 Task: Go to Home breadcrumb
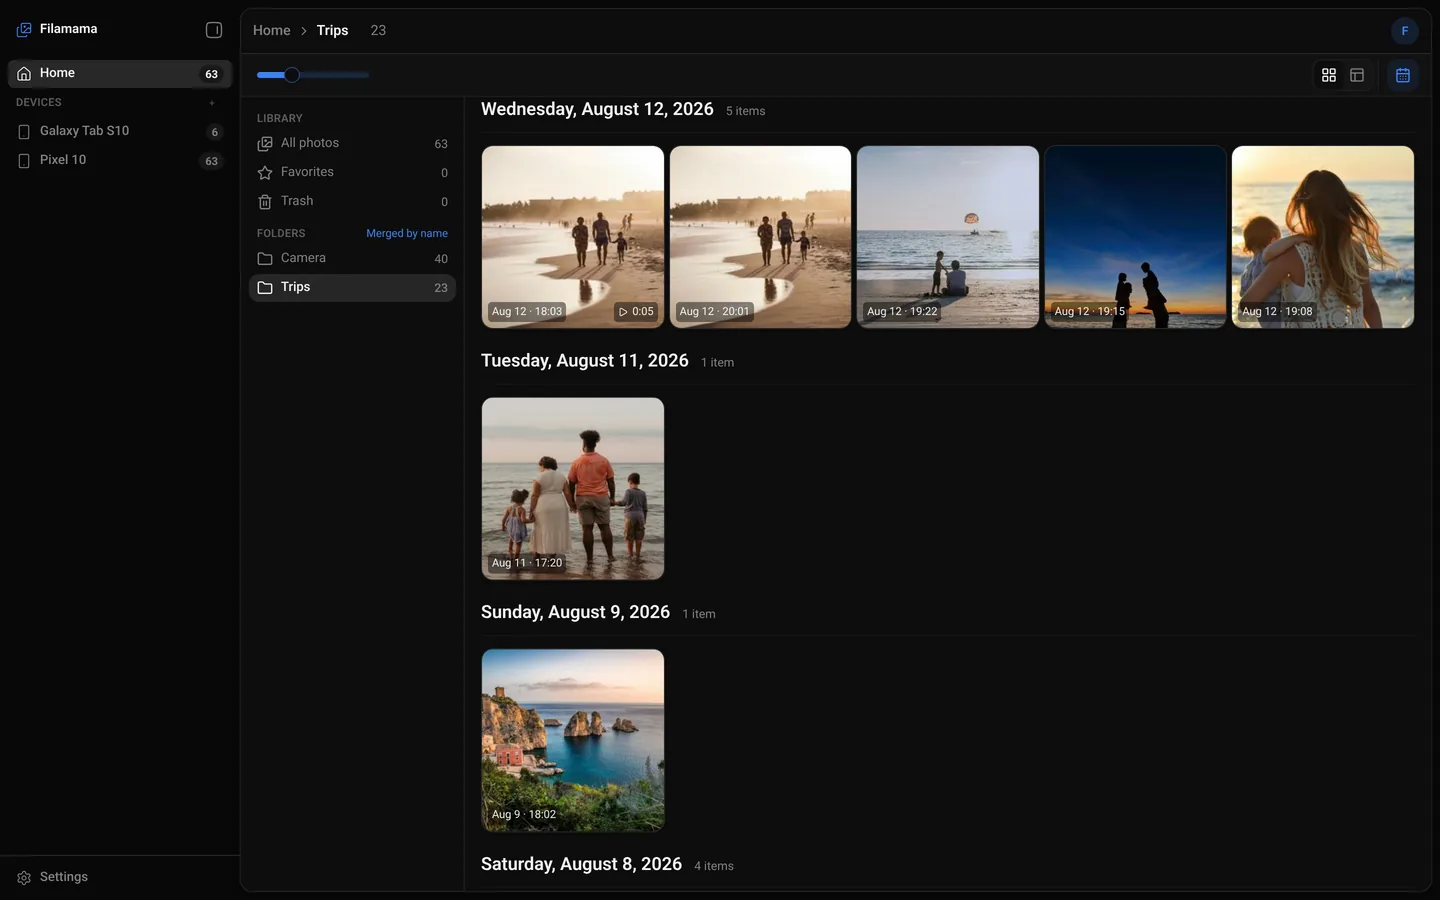pos(271,30)
